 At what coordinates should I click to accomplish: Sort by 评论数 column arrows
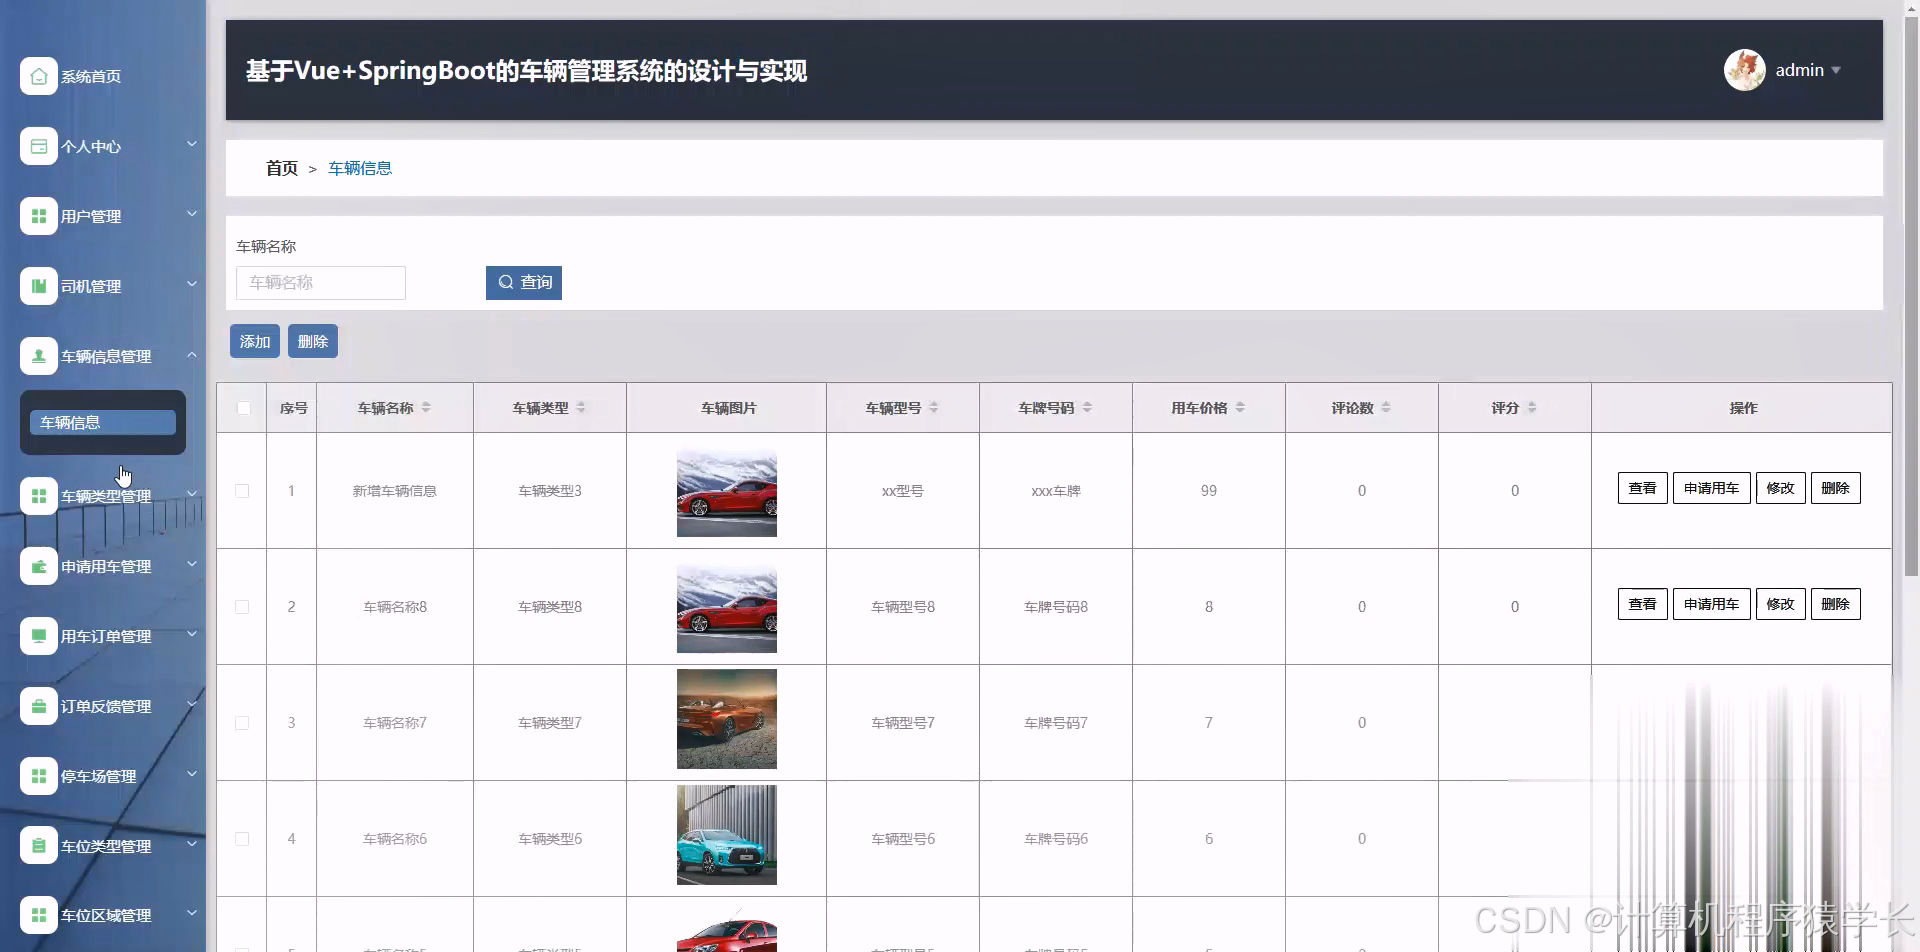tap(1386, 408)
